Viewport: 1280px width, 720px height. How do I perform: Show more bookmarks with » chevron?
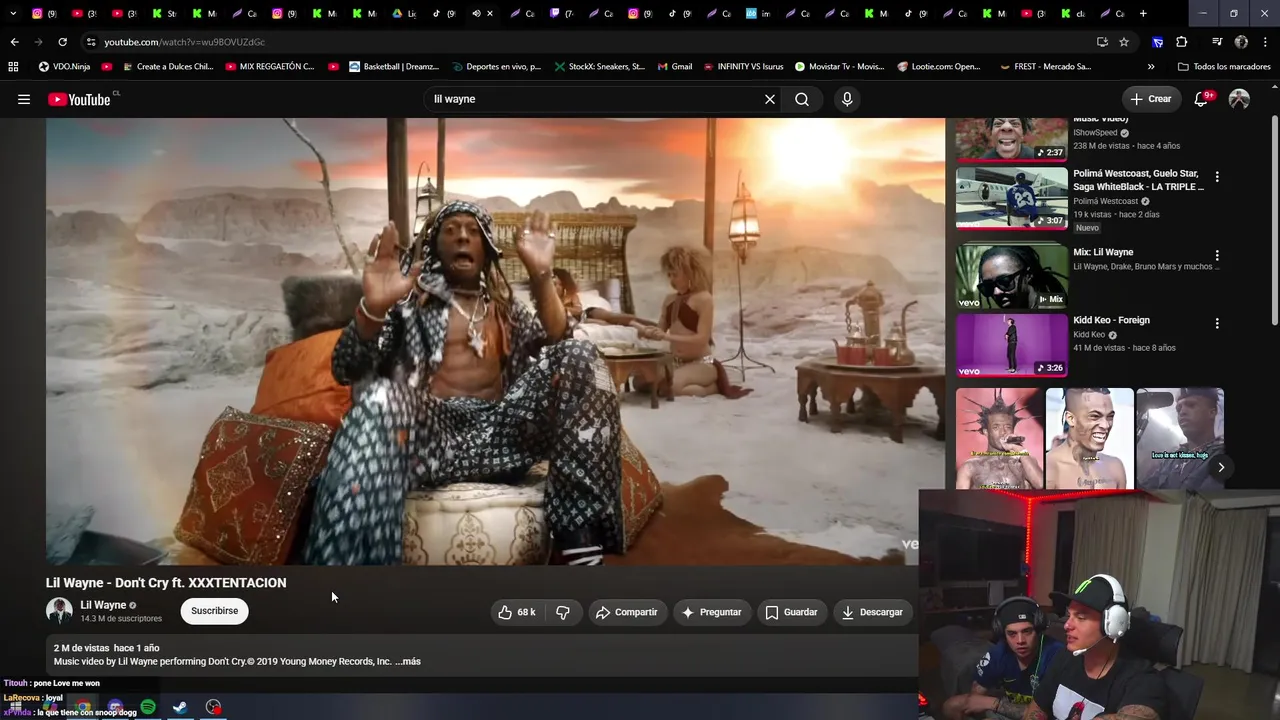(1151, 67)
